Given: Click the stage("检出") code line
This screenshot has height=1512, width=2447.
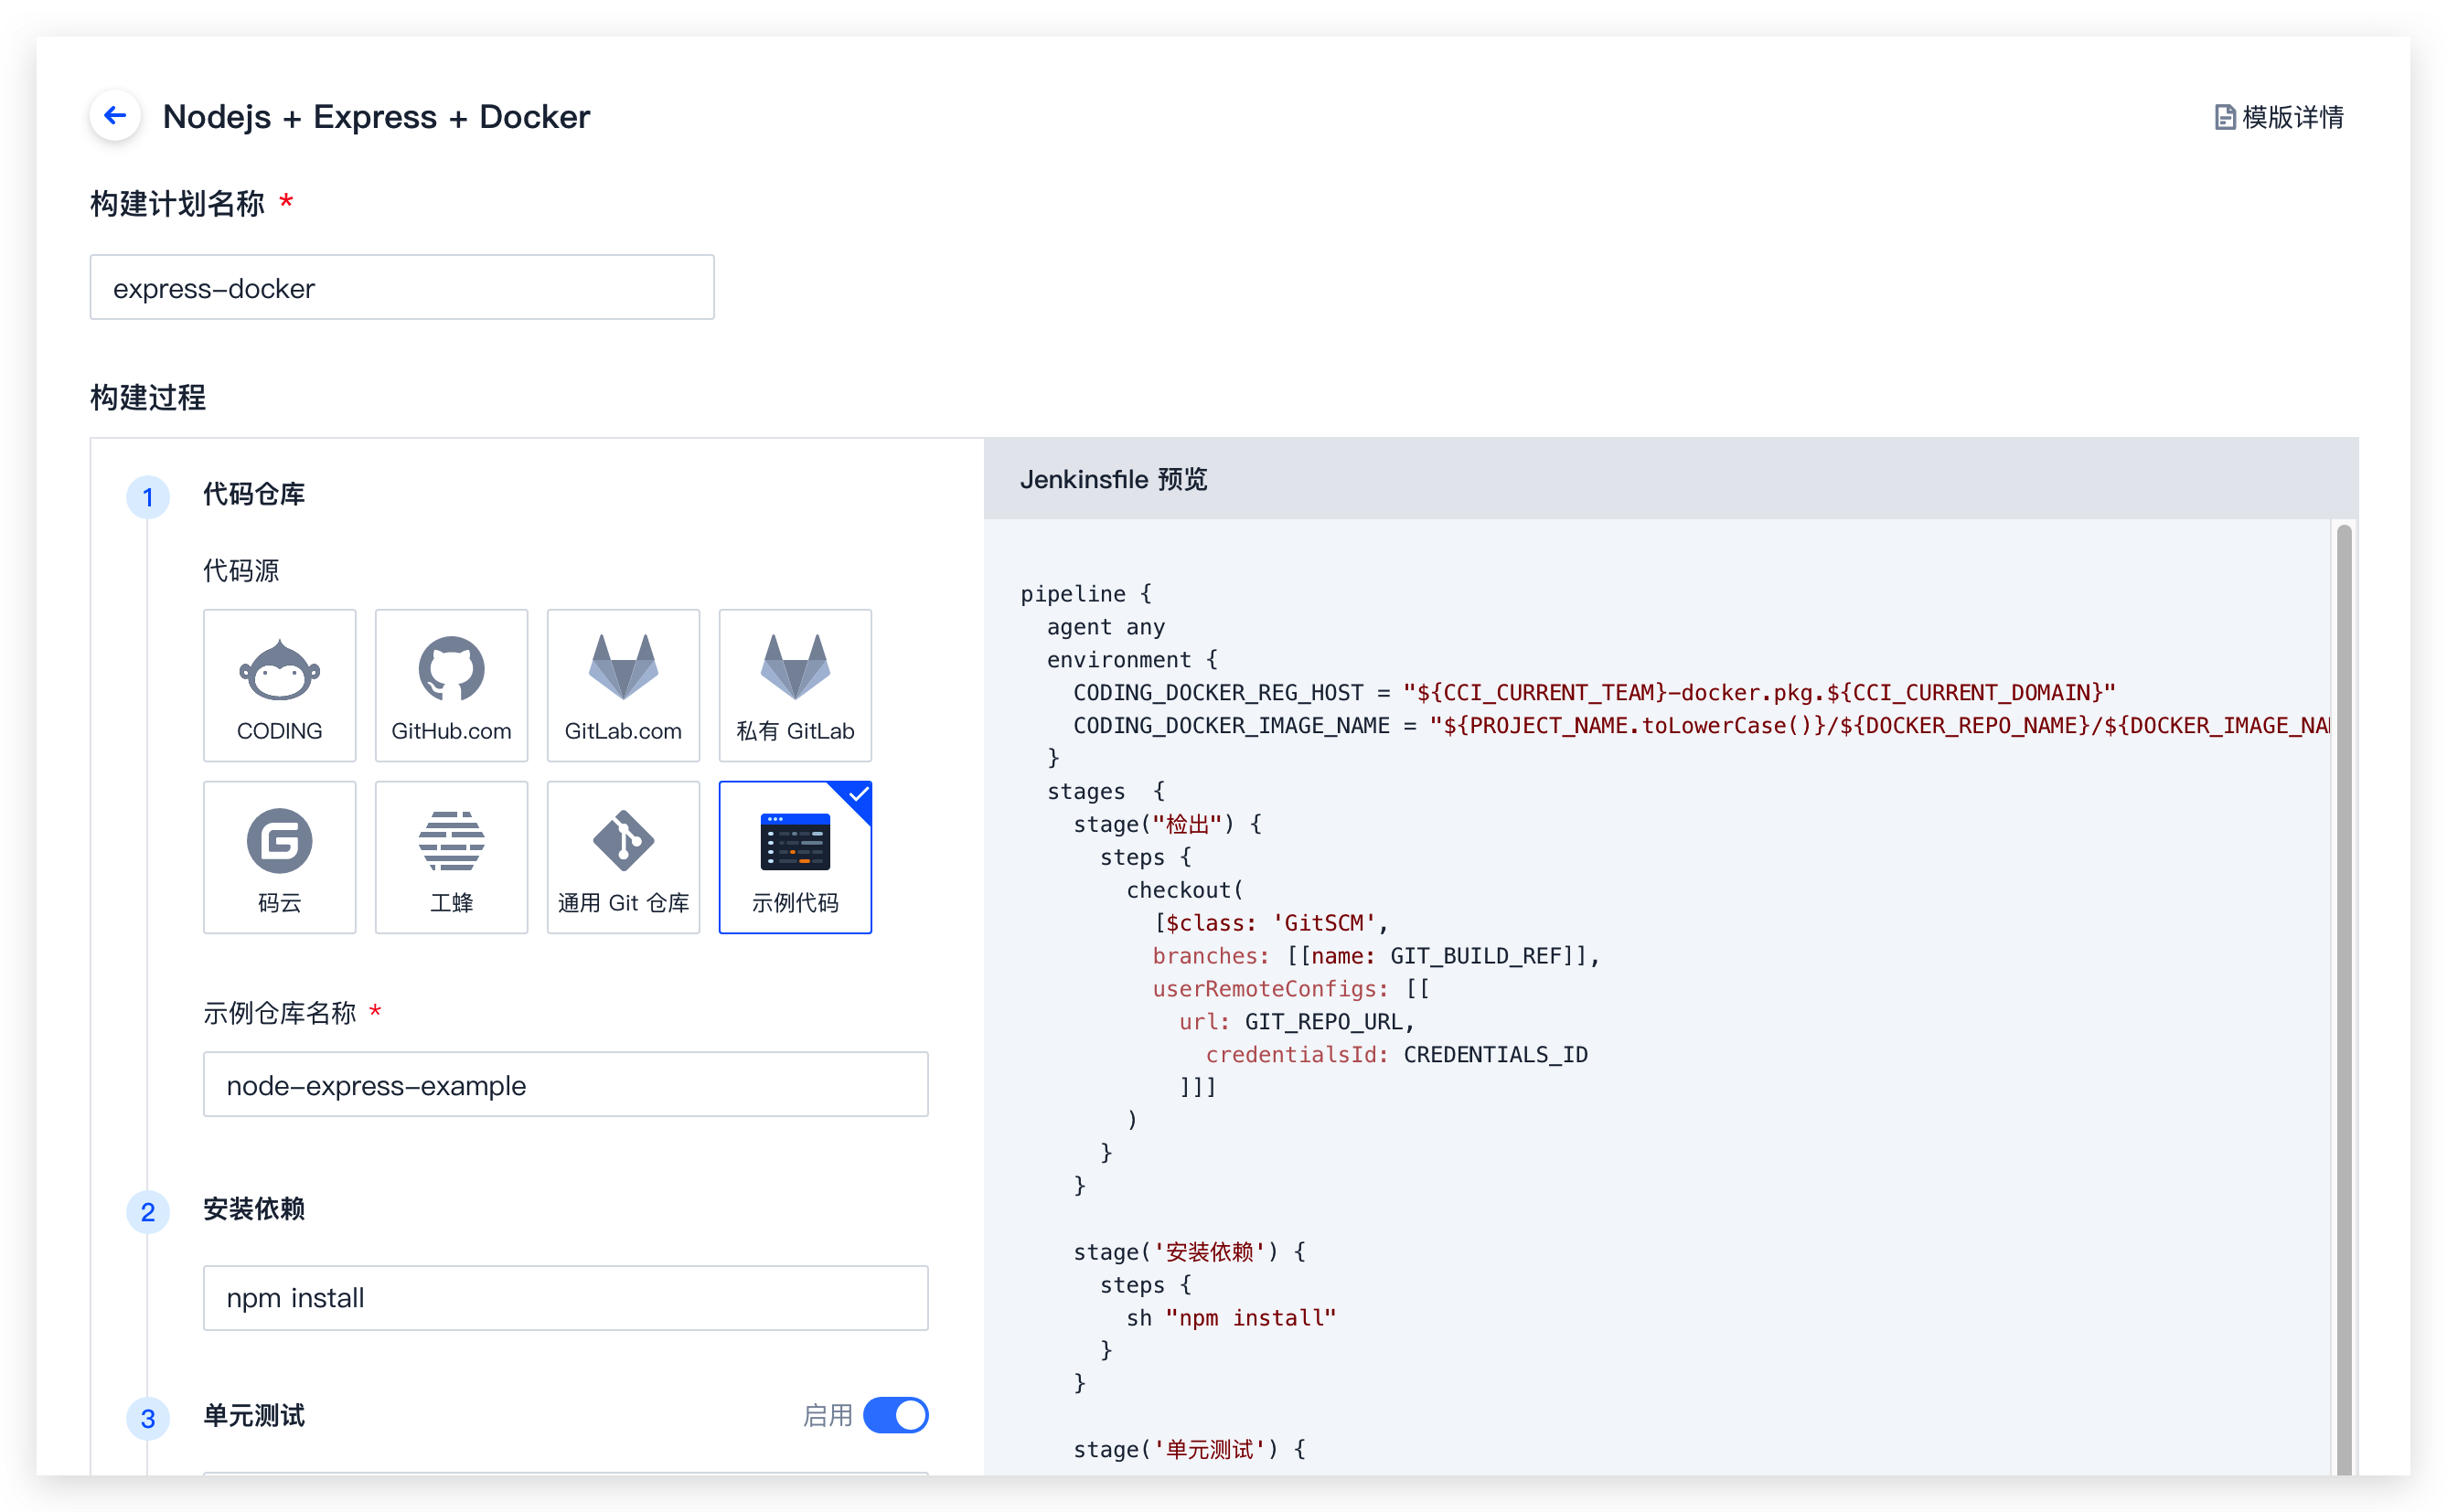Looking at the screenshot, I should click(1167, 824).
